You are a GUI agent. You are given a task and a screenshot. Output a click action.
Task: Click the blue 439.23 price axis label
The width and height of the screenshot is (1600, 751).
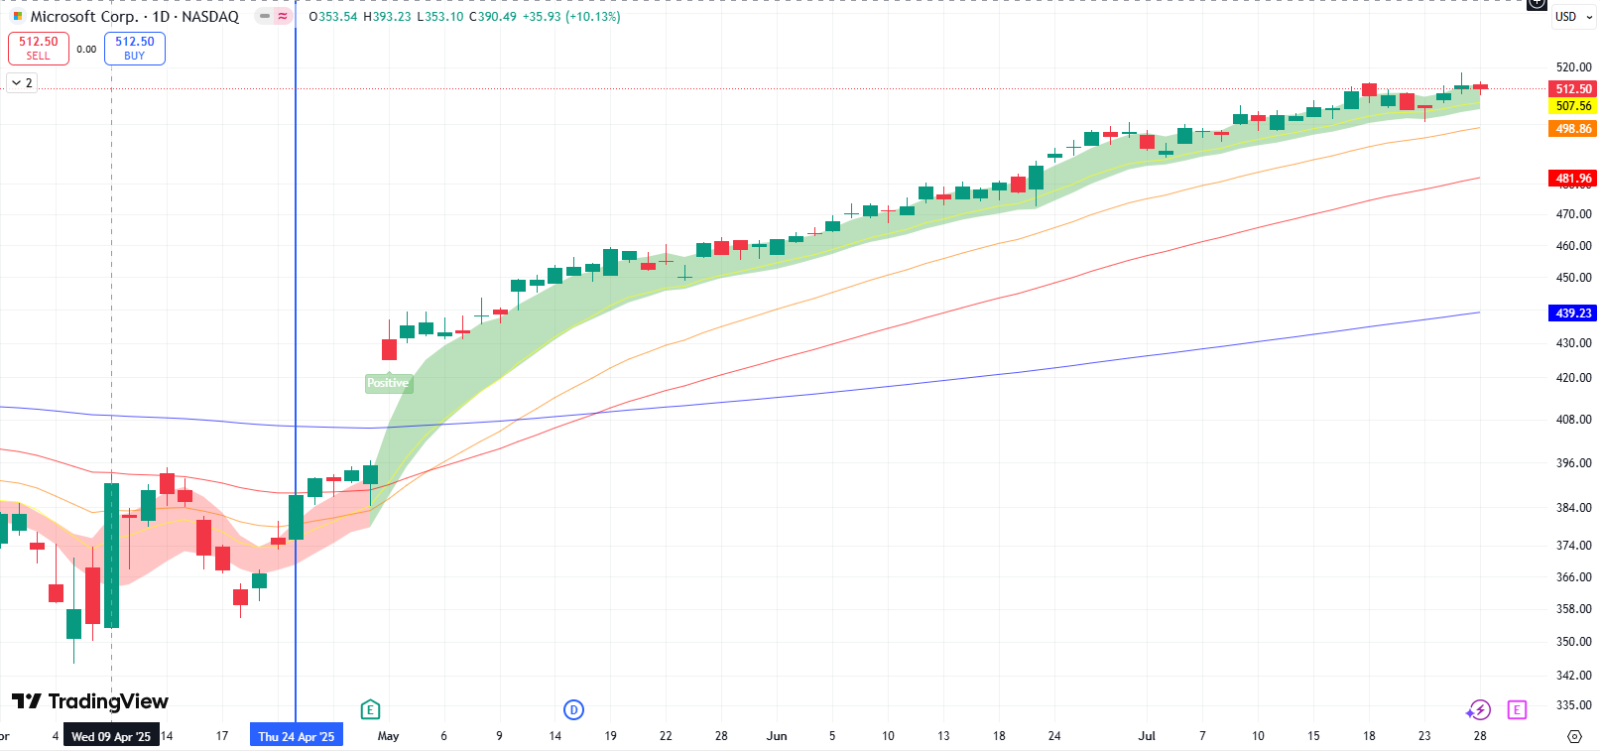coord(1573,313)
